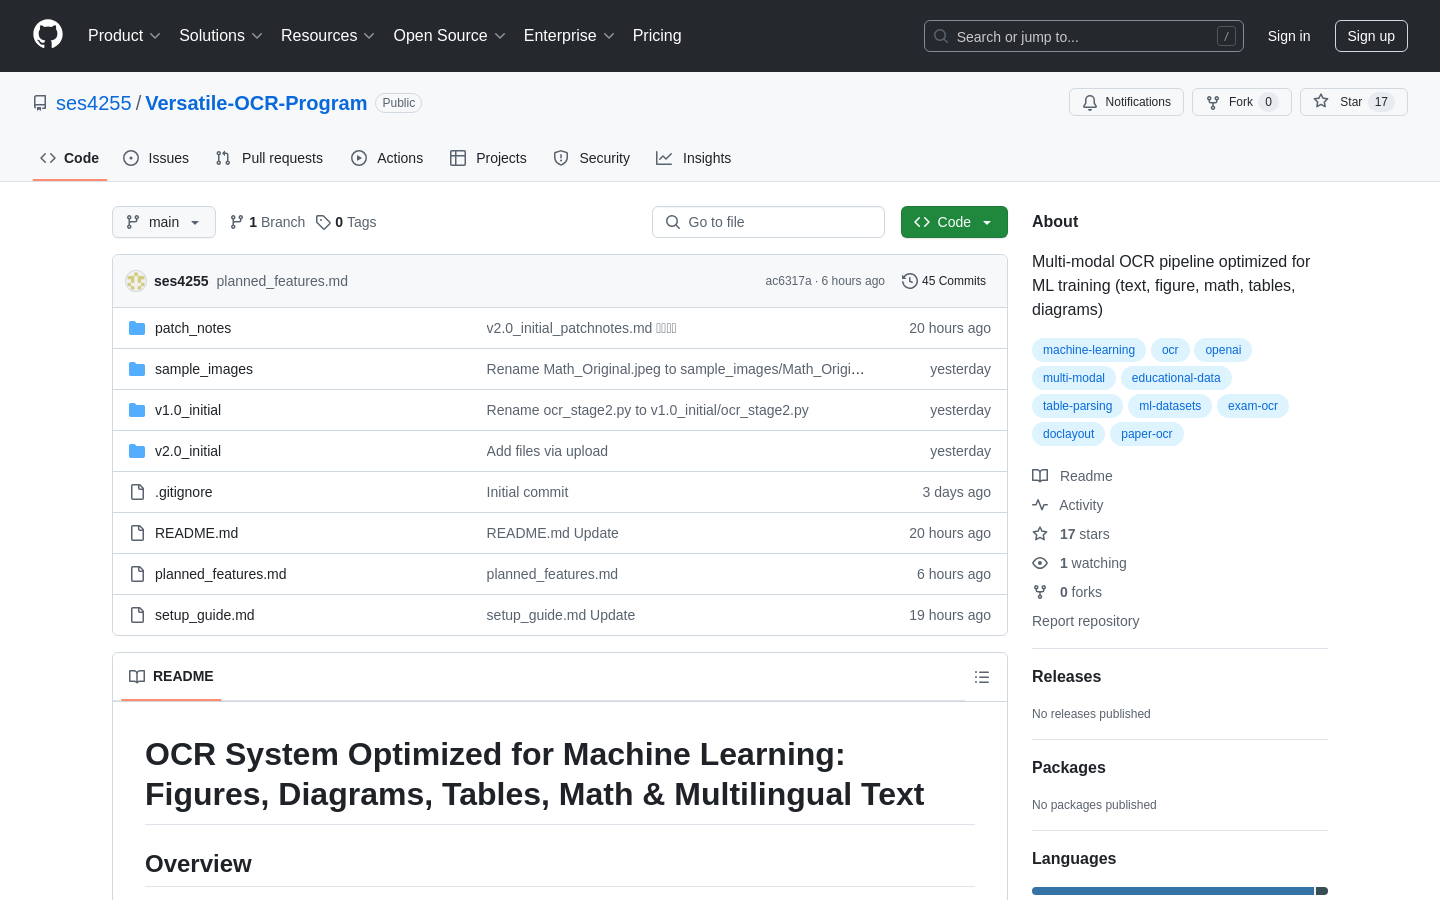
Task: Click the ocr topic tag
Action: tap(1170, 350)
